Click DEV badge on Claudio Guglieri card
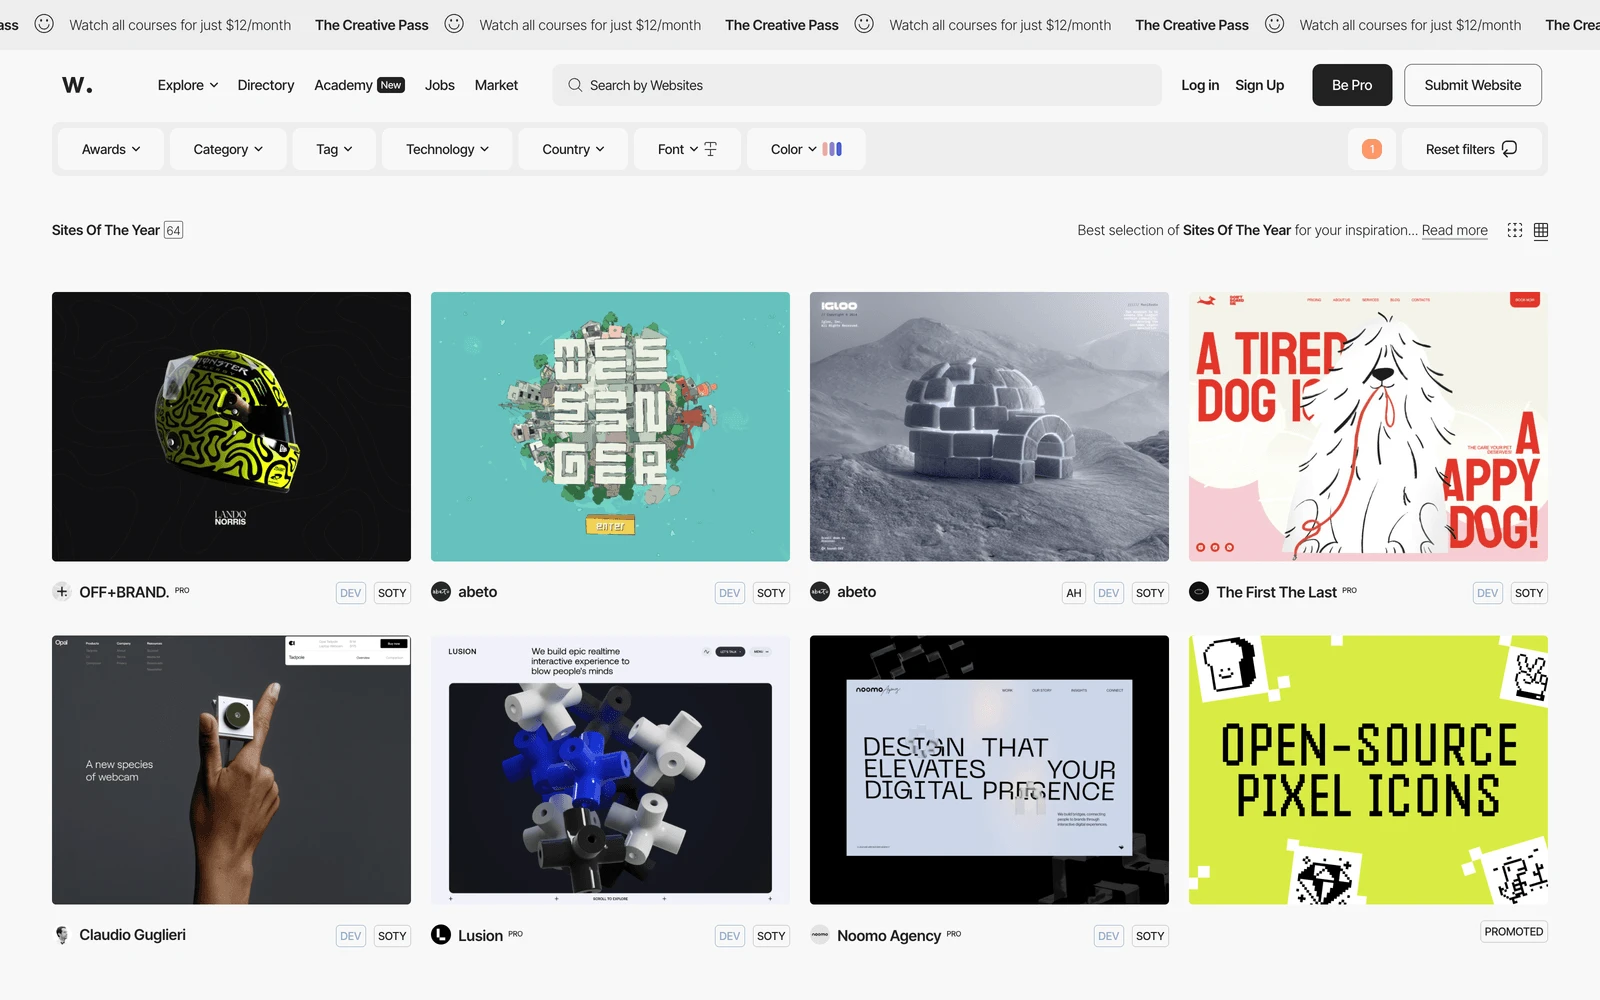1600x1000 pixels. (x=351, y=936)
